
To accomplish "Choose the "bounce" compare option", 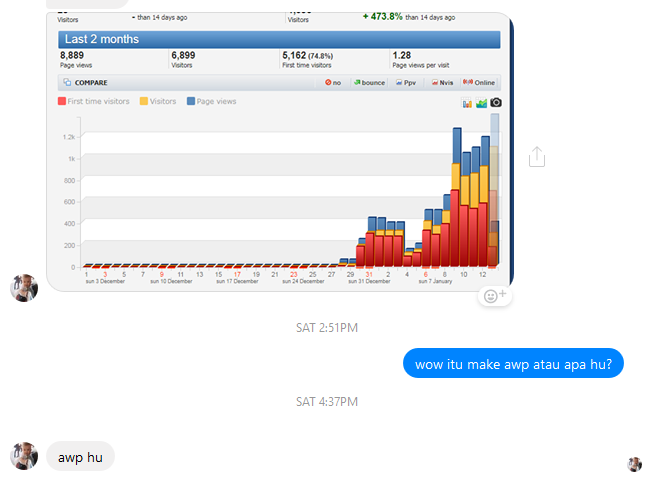I will pos(368,82).
